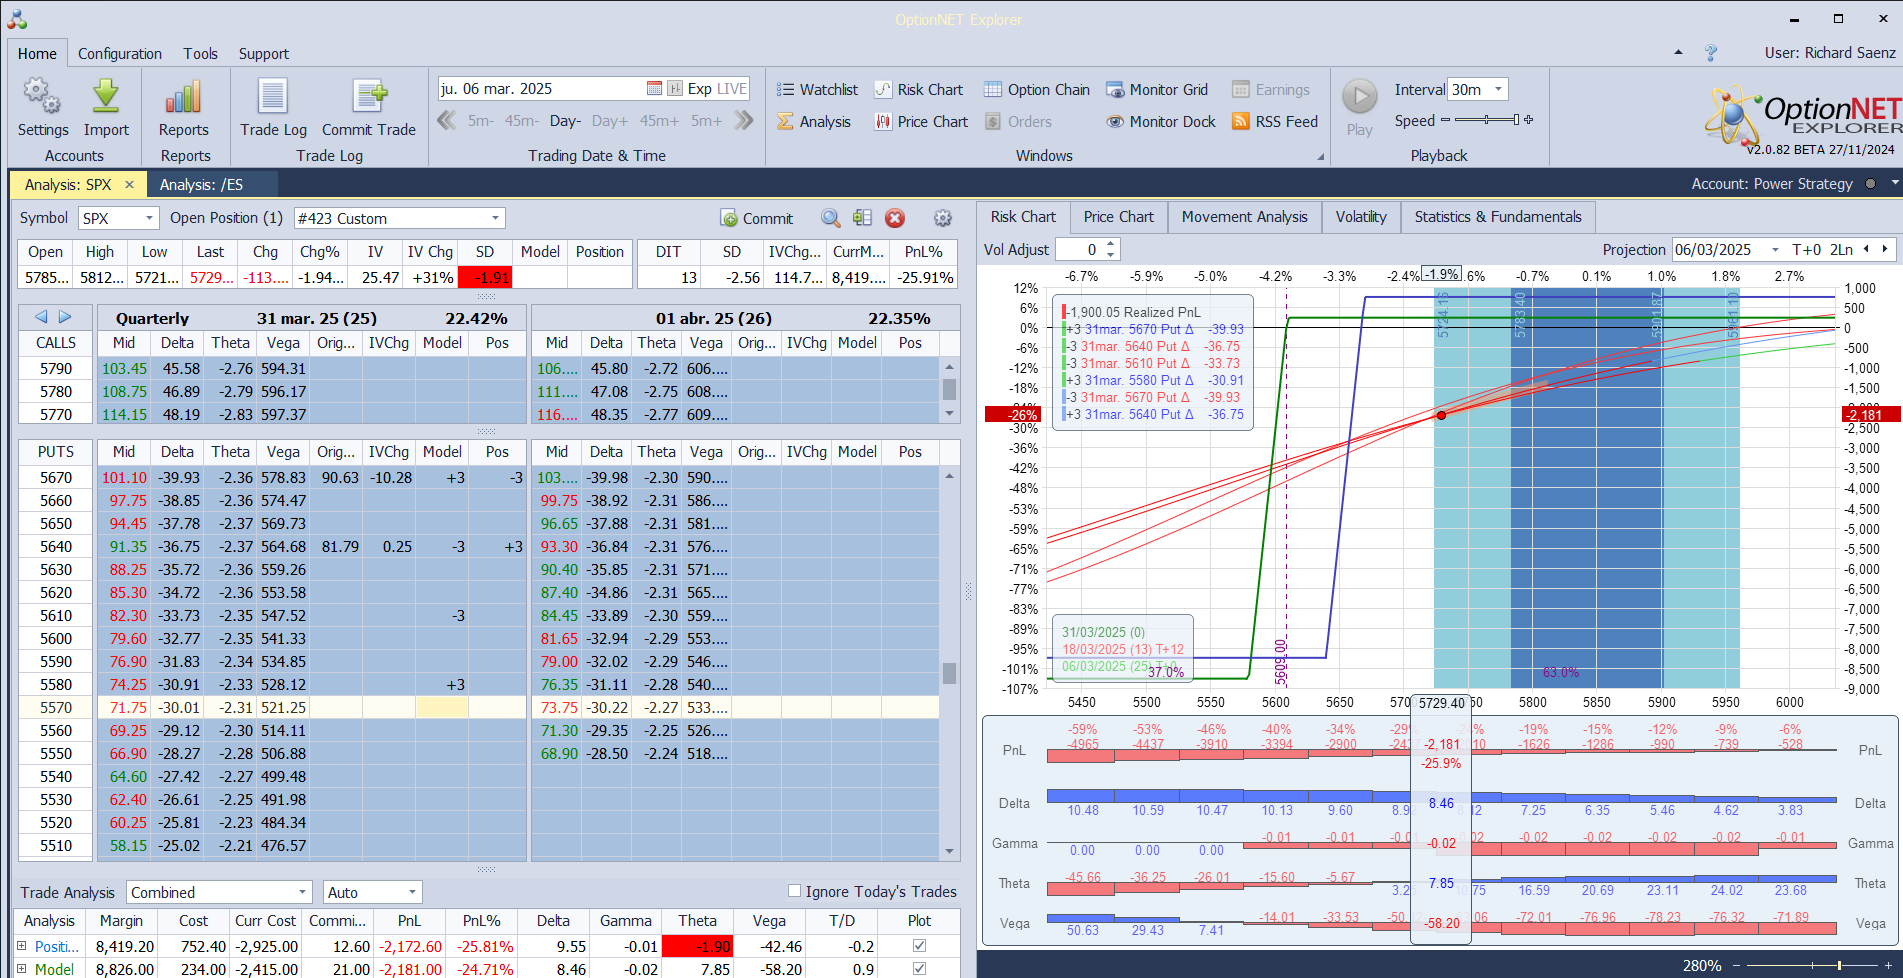Open the Trade Log document icon
This screenshot has height=978, width=1903.
tap(273, 97)
